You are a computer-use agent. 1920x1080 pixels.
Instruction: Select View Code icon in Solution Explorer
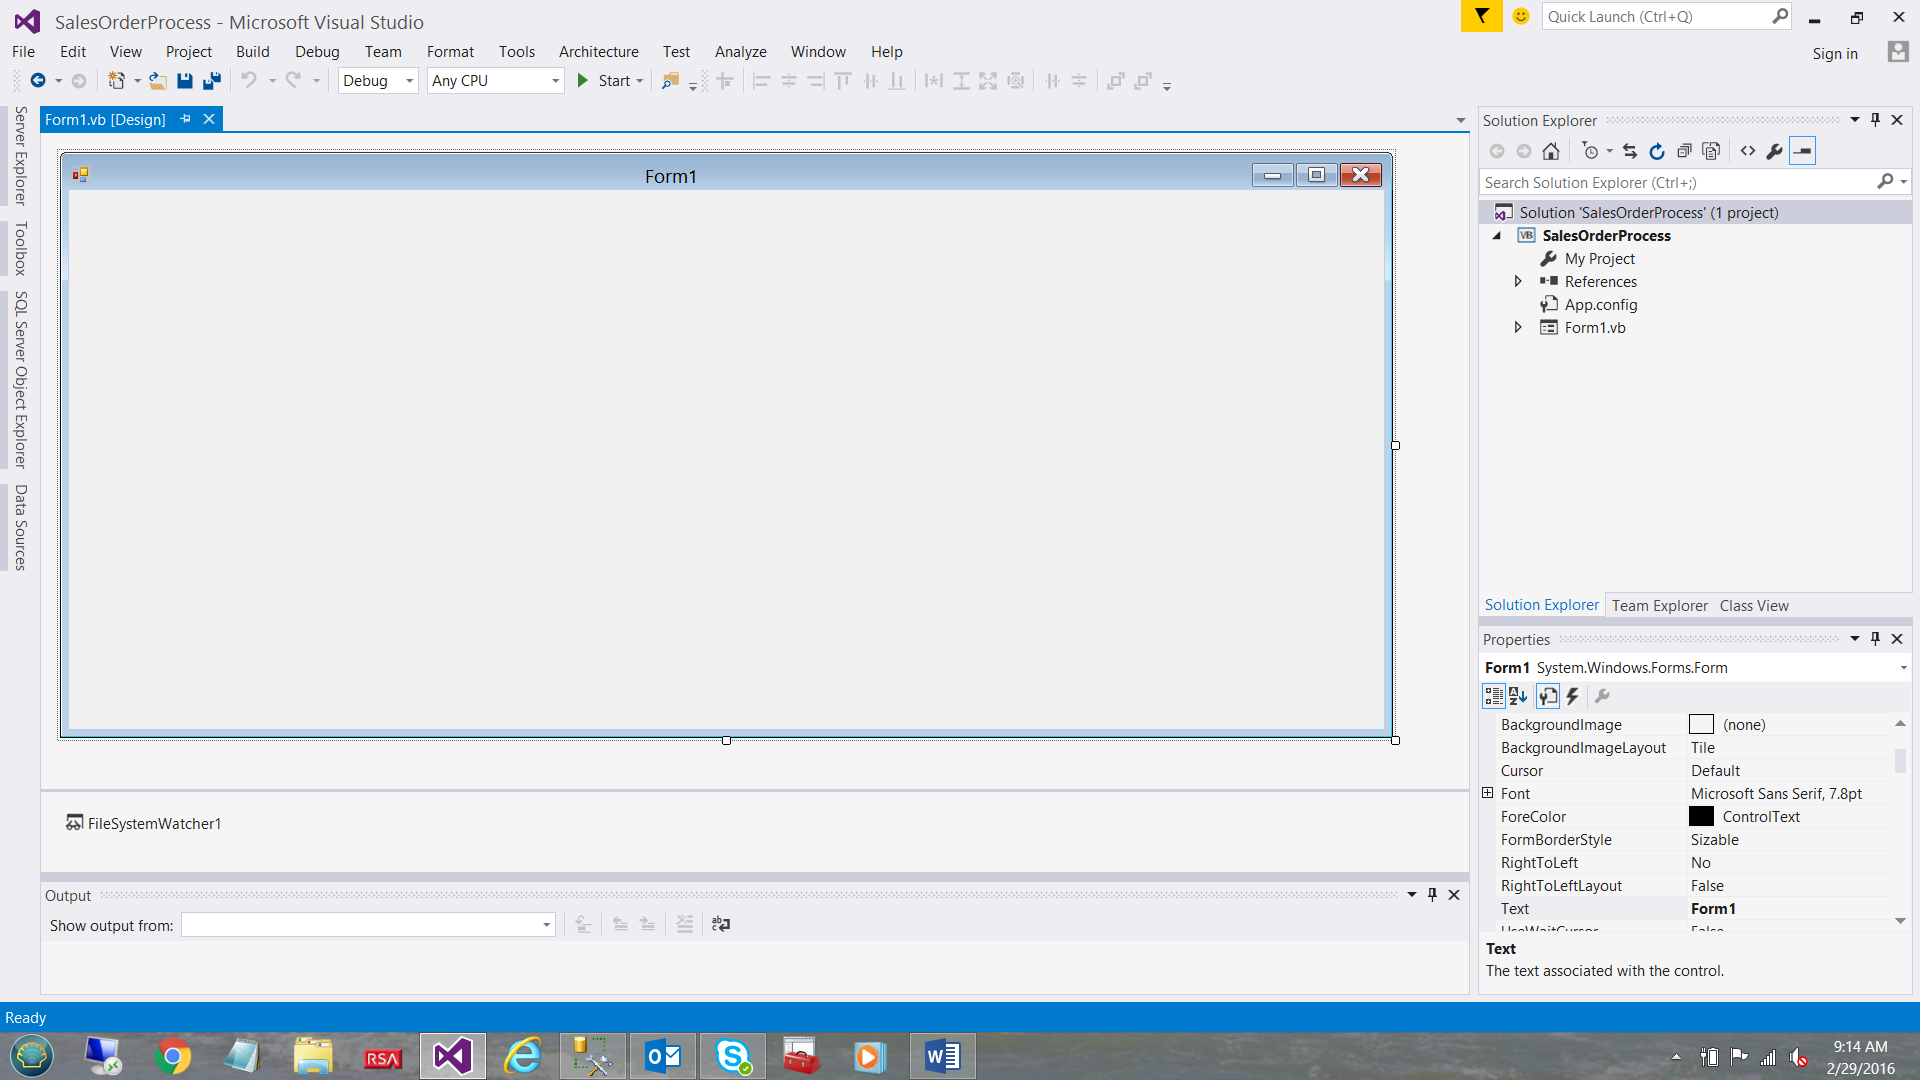[1748, 151]
